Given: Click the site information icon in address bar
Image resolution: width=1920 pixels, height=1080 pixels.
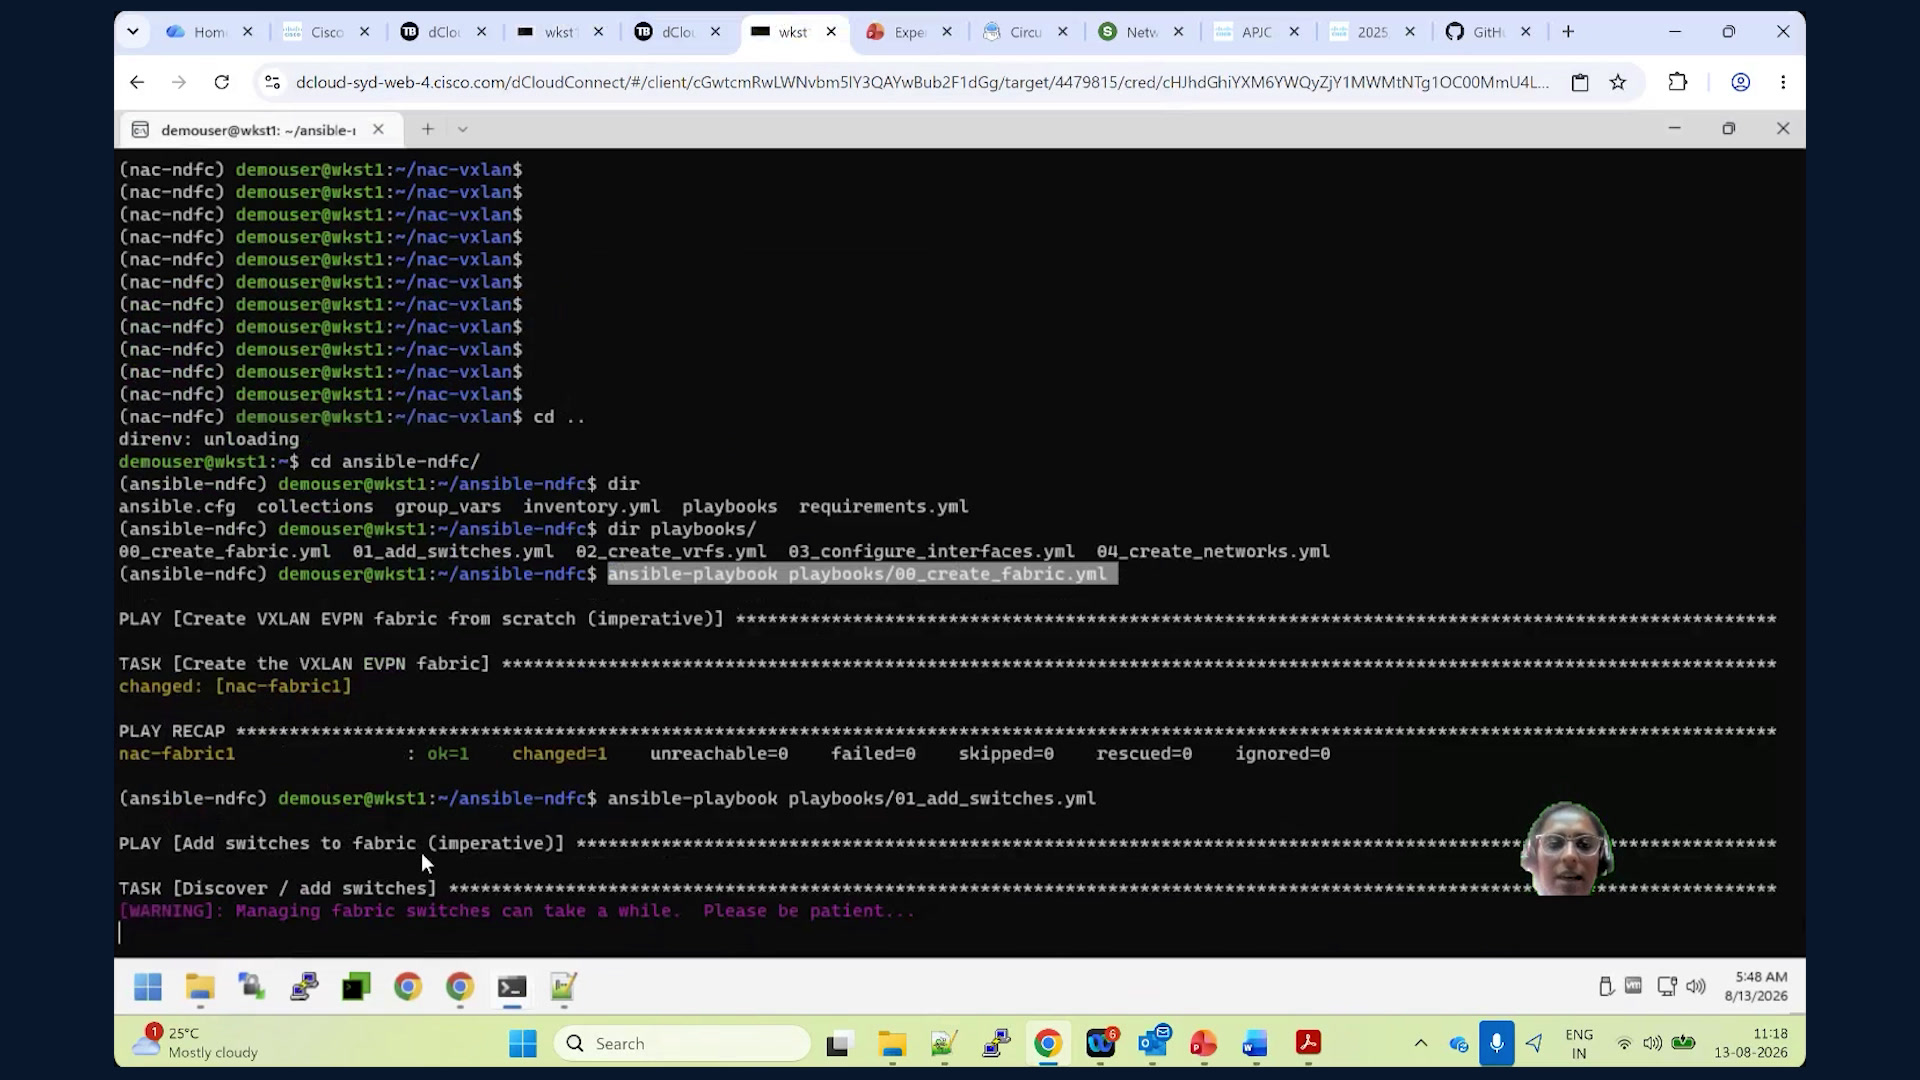Looking at the screenshot, I should point(272,82).
